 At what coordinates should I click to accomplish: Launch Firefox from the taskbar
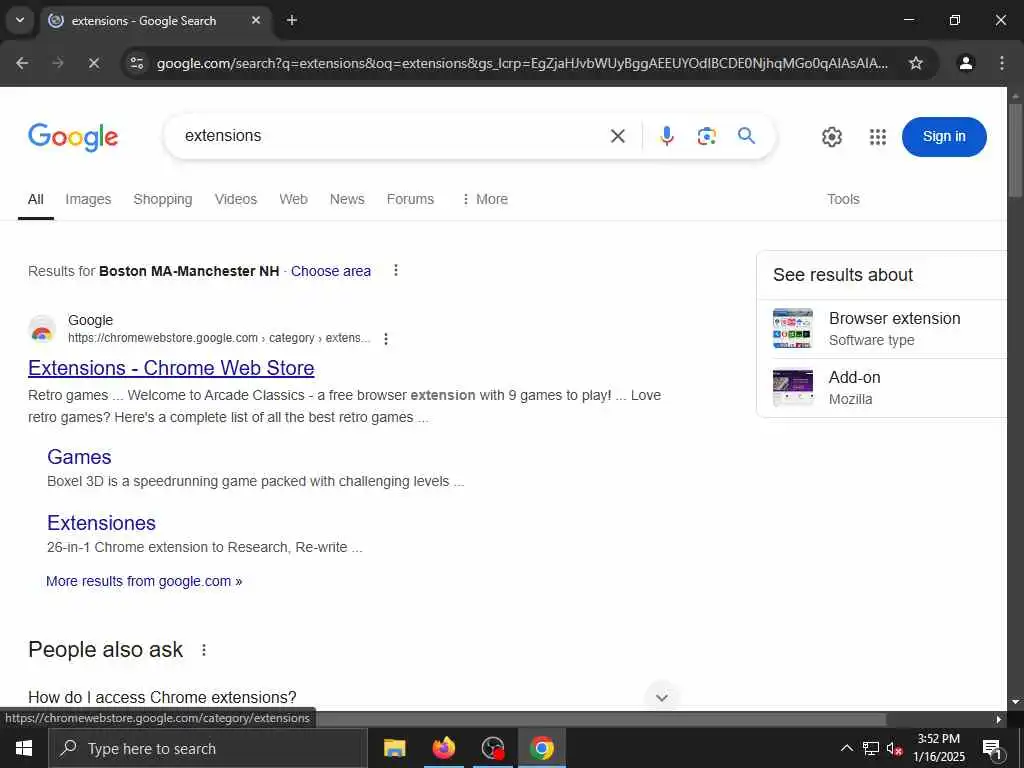tap(443, 748)
